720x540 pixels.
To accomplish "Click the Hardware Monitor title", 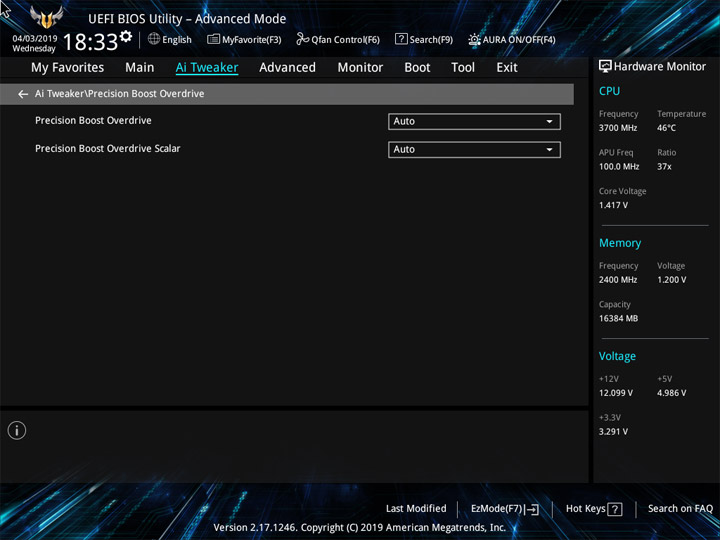I will click(x=660, y=67).
